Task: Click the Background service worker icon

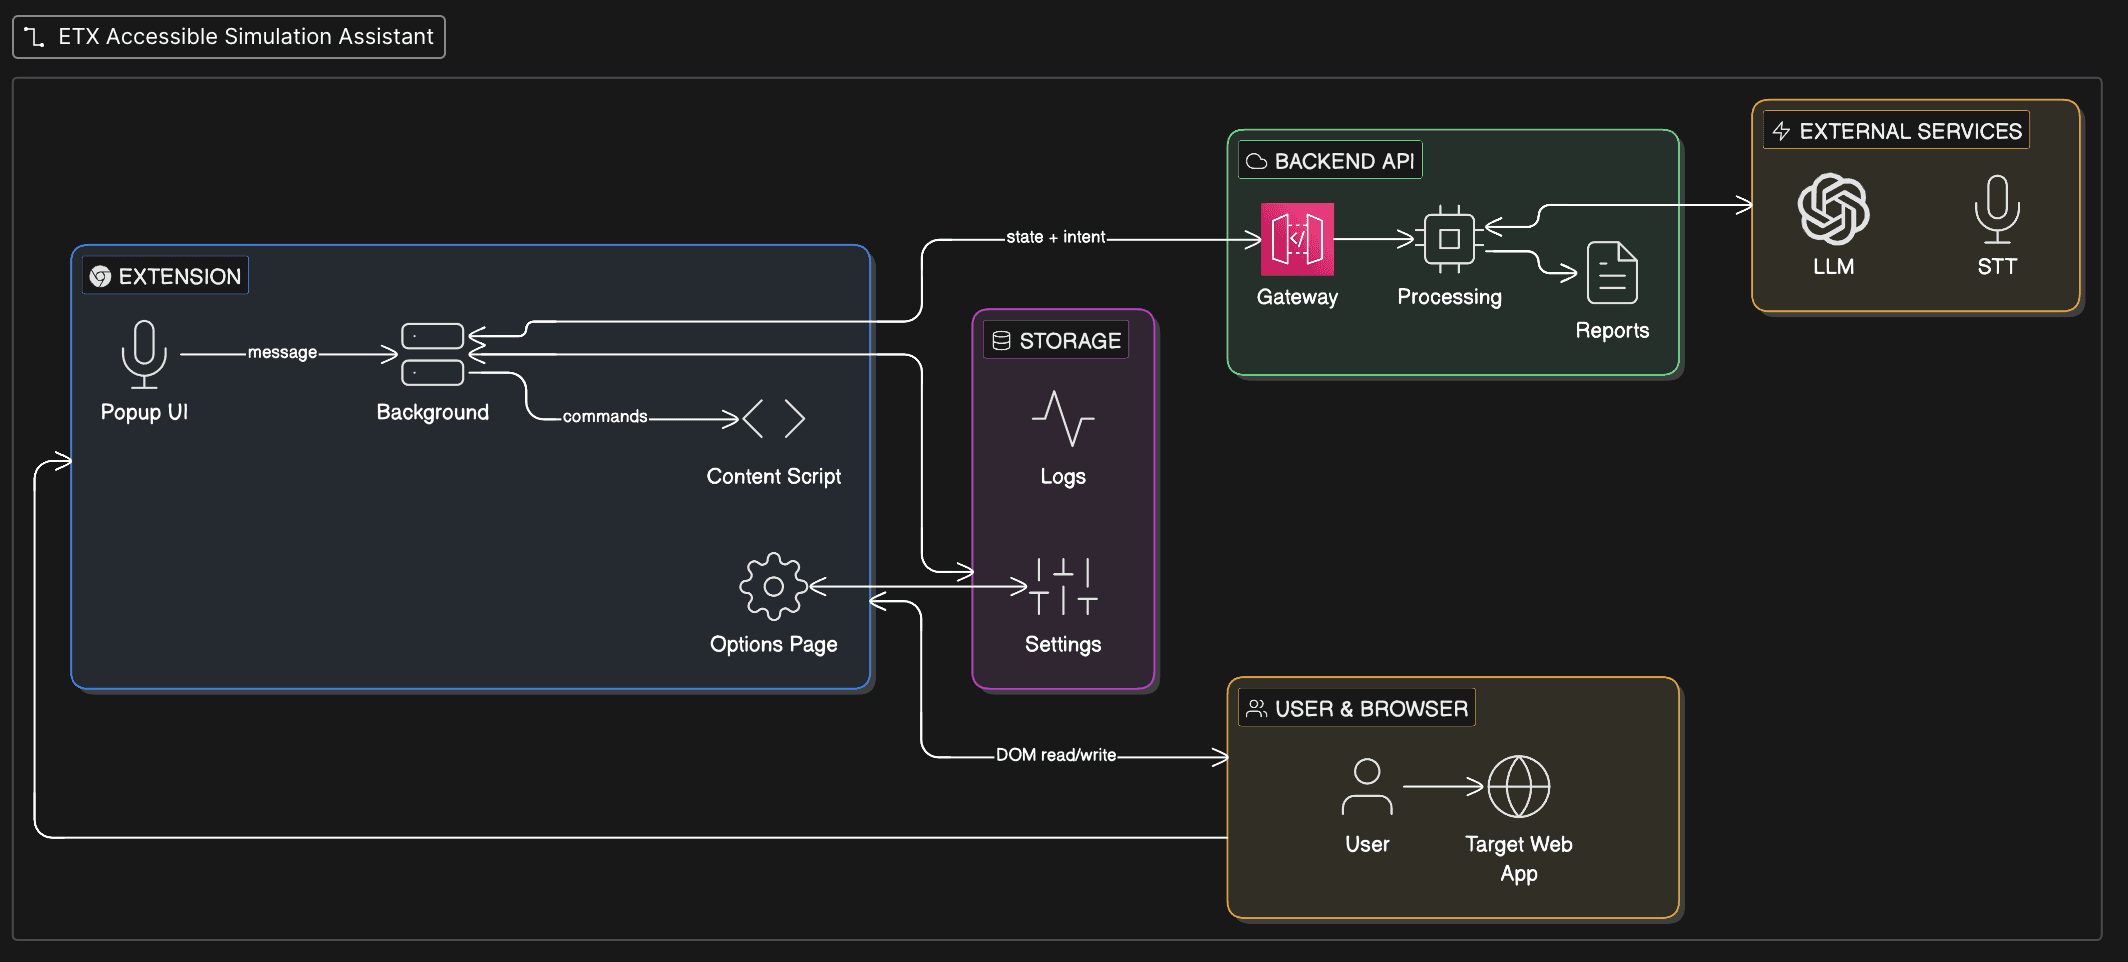Action: click(432, 355)
